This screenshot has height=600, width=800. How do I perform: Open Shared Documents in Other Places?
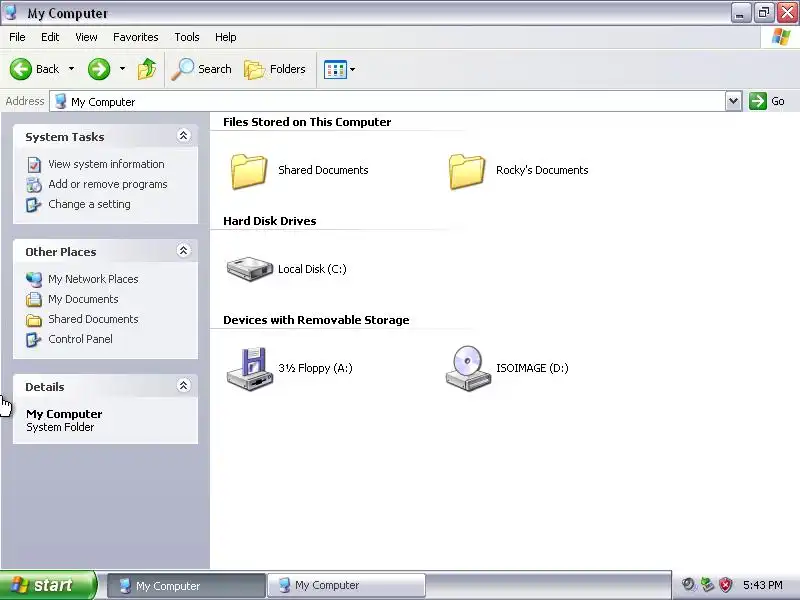click(93, 319)
